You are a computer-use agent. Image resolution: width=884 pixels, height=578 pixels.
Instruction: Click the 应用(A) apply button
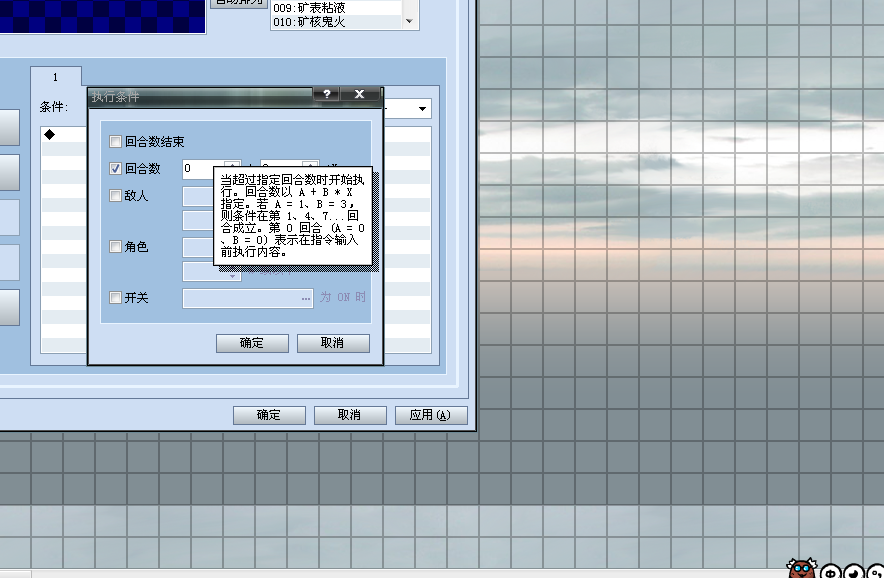click(431, 415)
